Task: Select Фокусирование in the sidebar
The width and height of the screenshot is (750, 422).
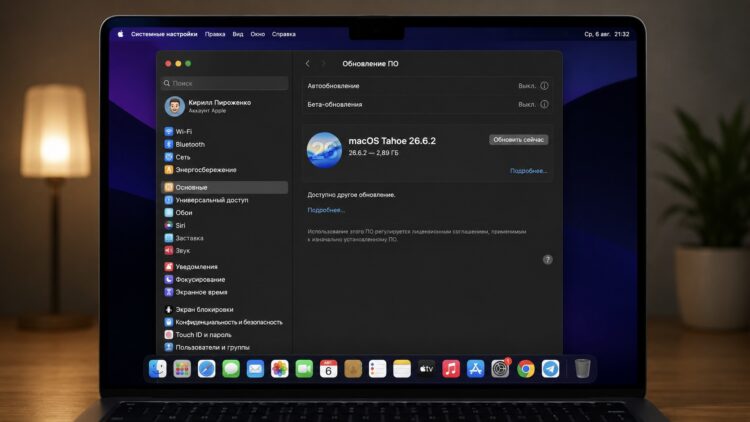Action: (225, 279)
